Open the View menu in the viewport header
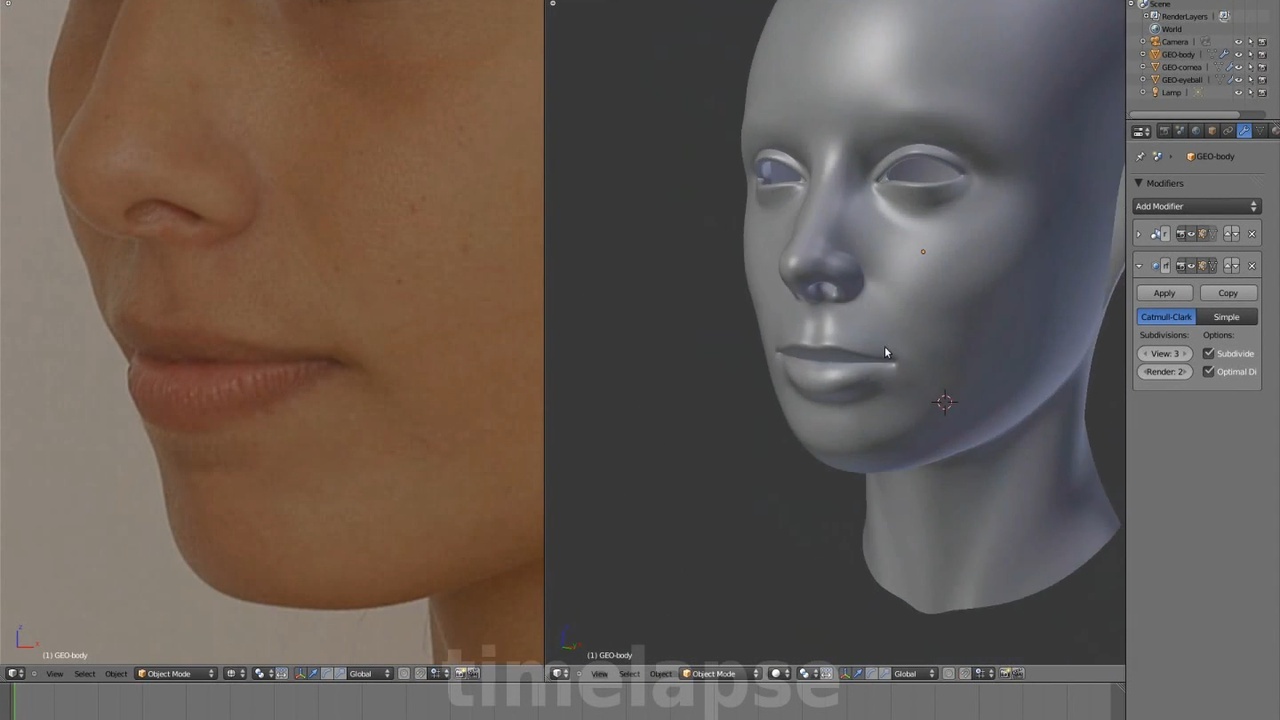The image size is (1280, 720). click(598, 673)
